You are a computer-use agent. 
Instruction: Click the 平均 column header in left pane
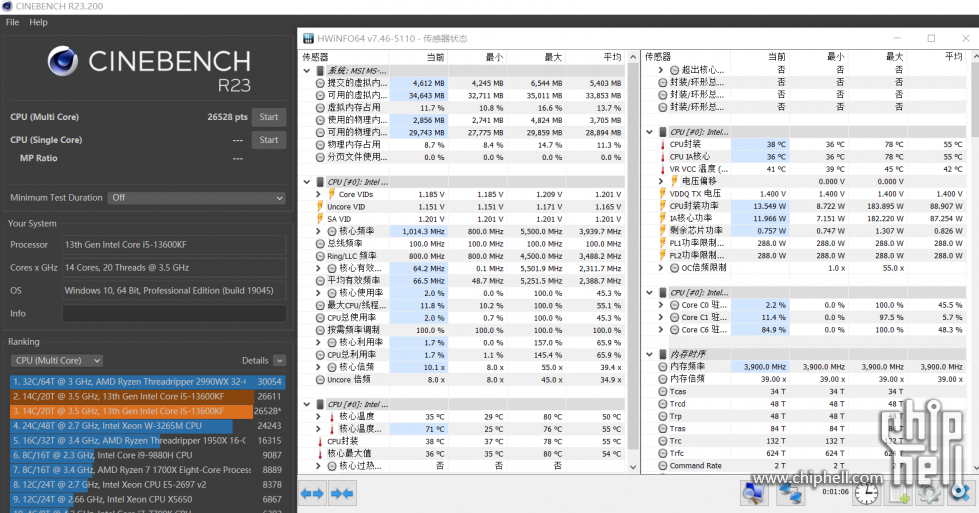point(612,57)
